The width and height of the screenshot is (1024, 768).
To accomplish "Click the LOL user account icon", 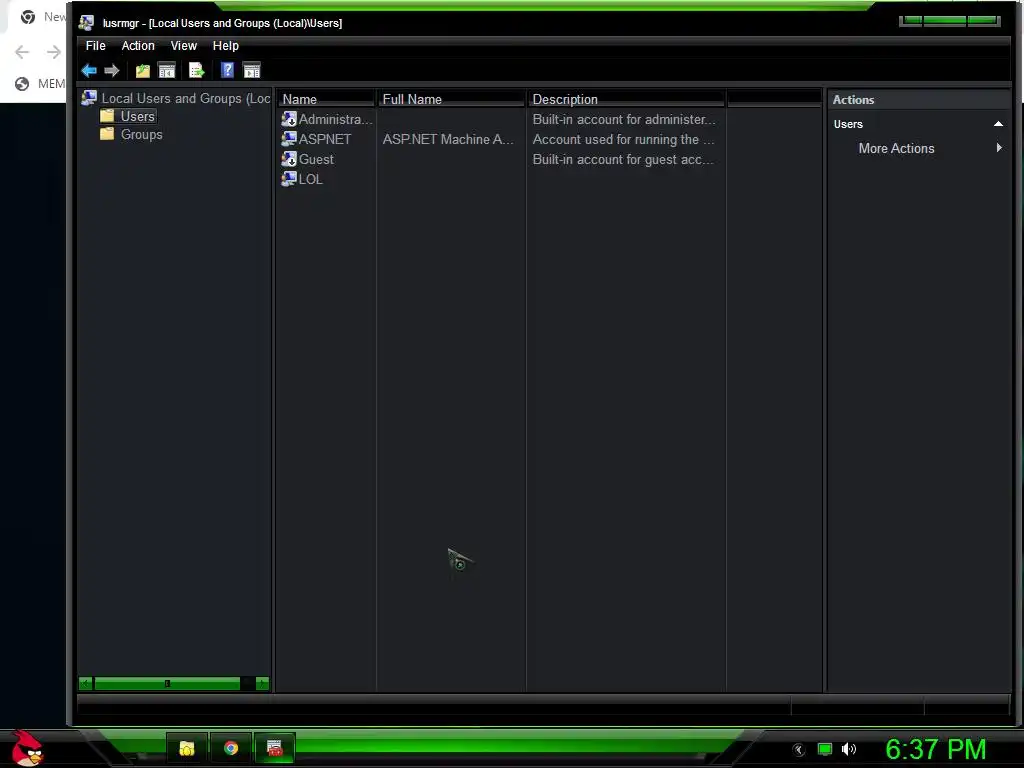I will tap(289, 178).
